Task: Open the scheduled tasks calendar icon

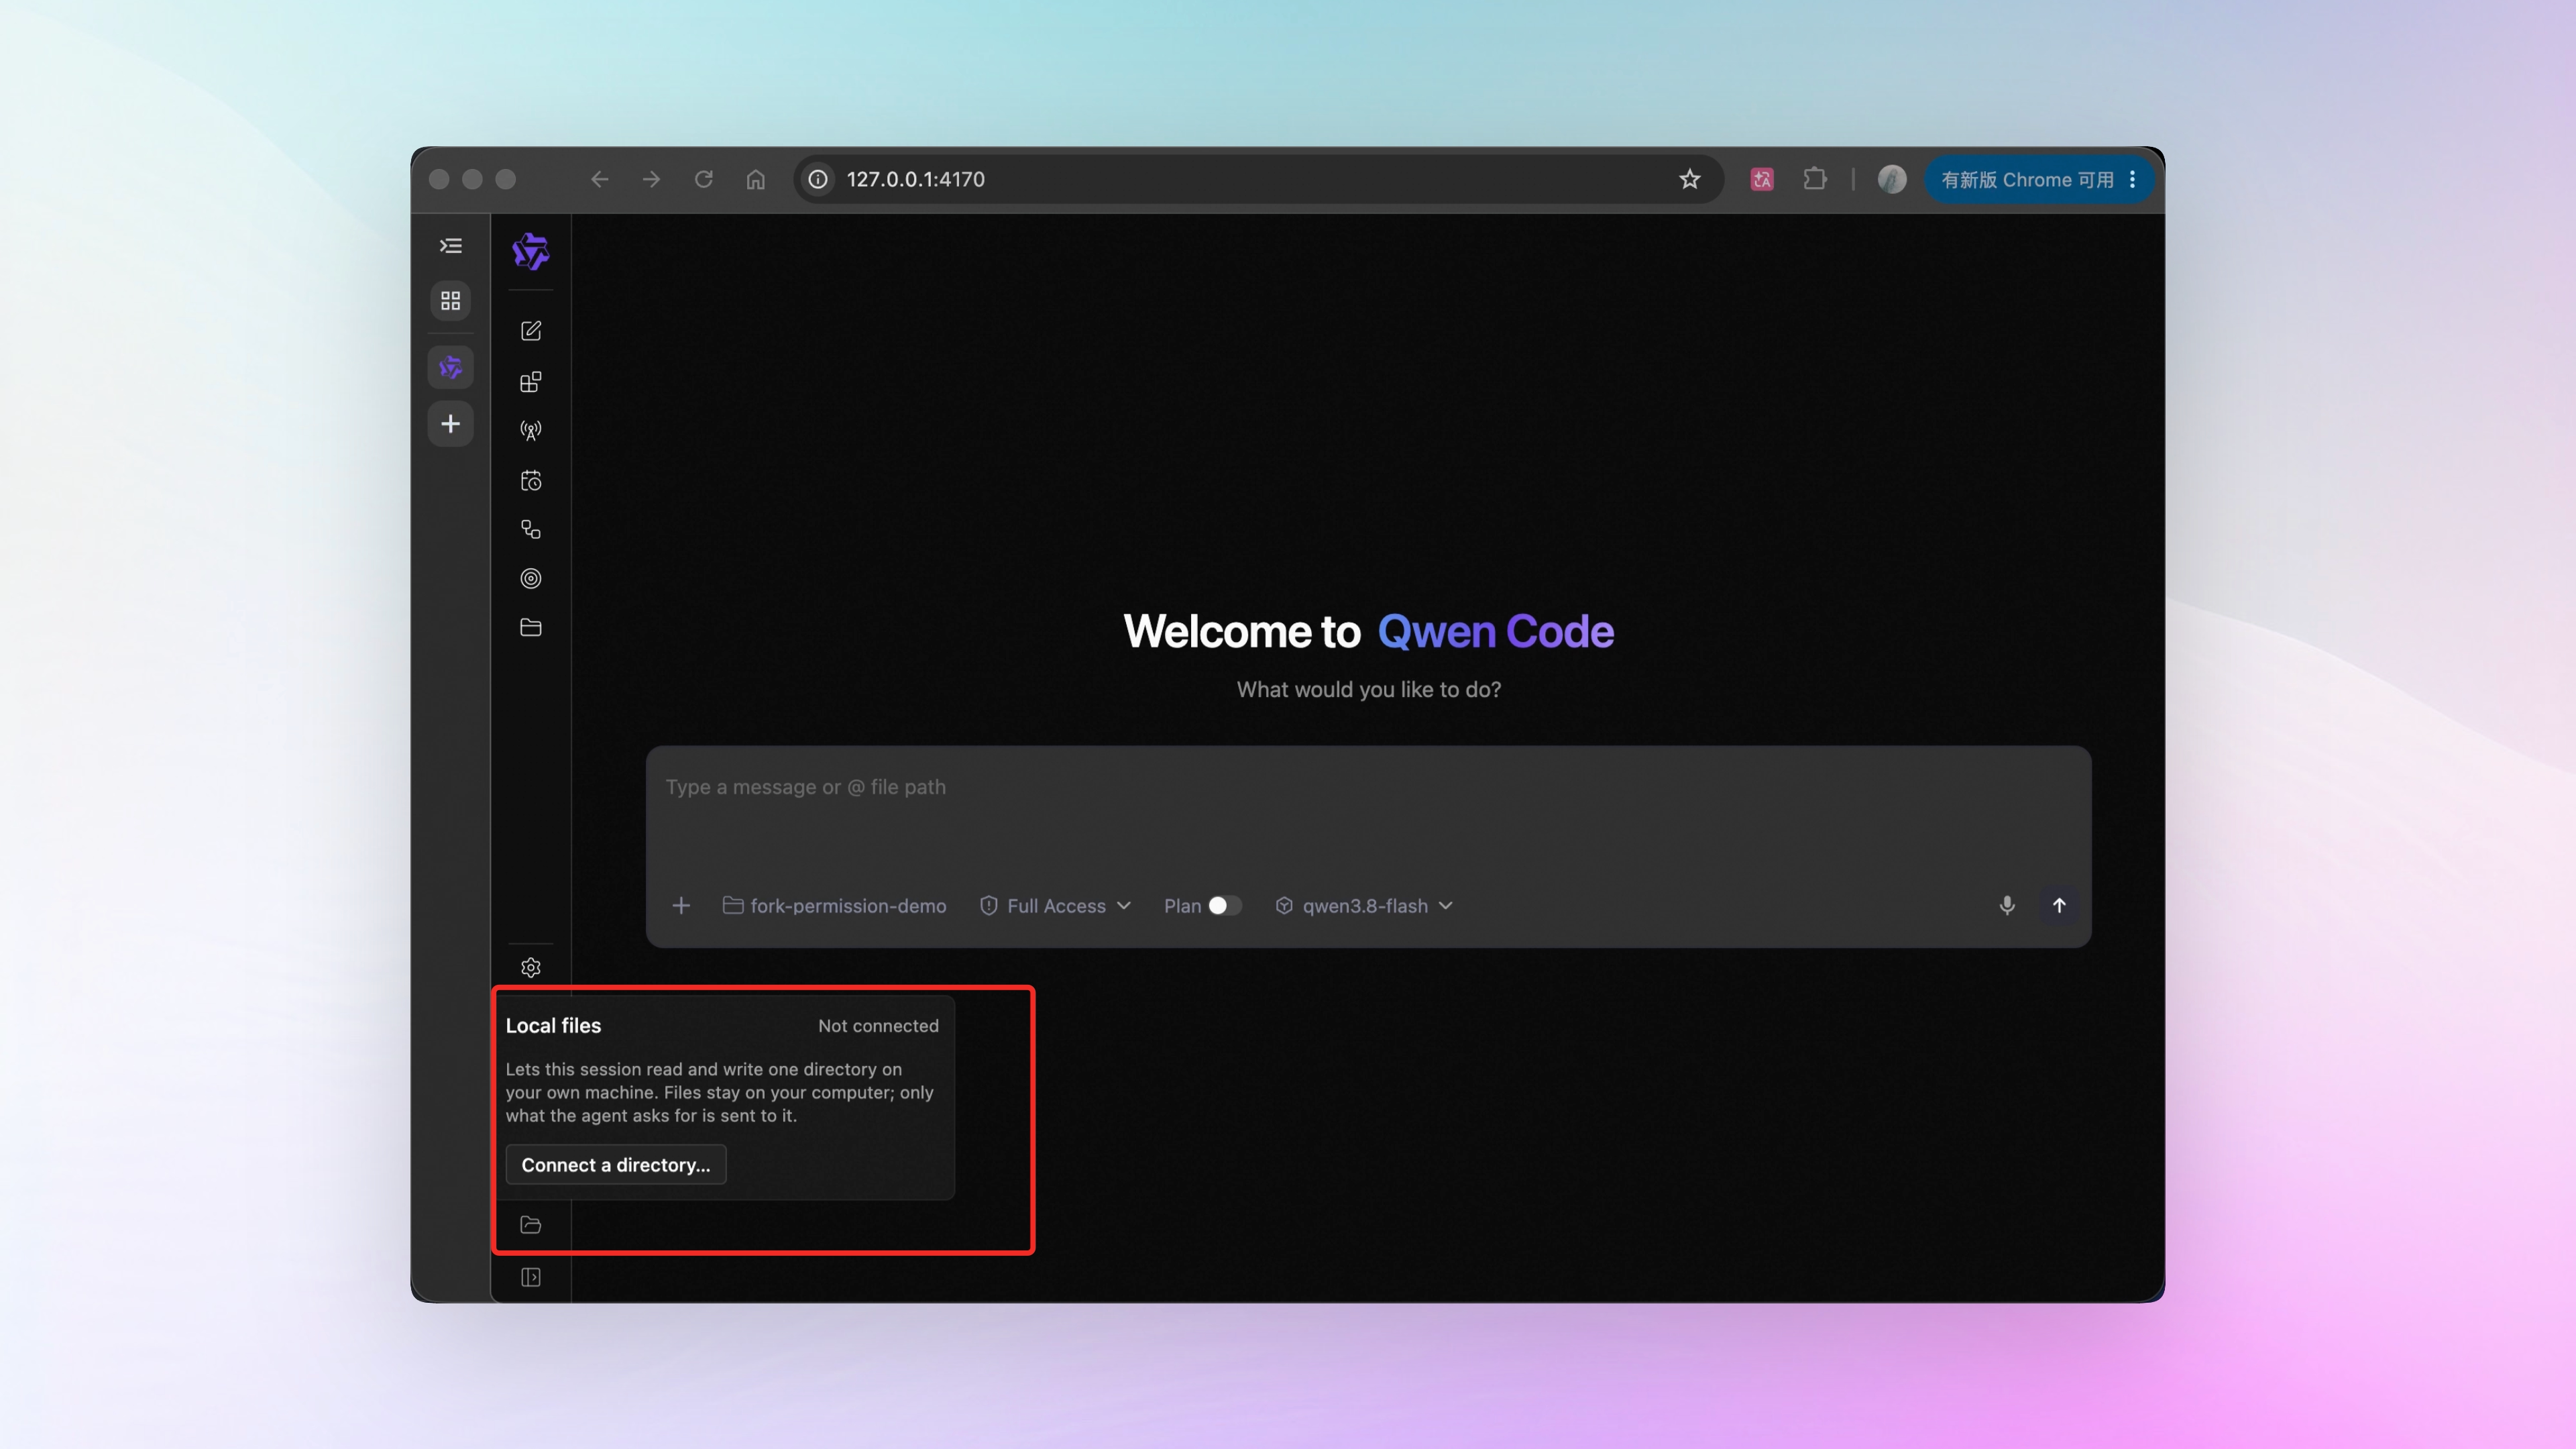Action: [531, 481]
